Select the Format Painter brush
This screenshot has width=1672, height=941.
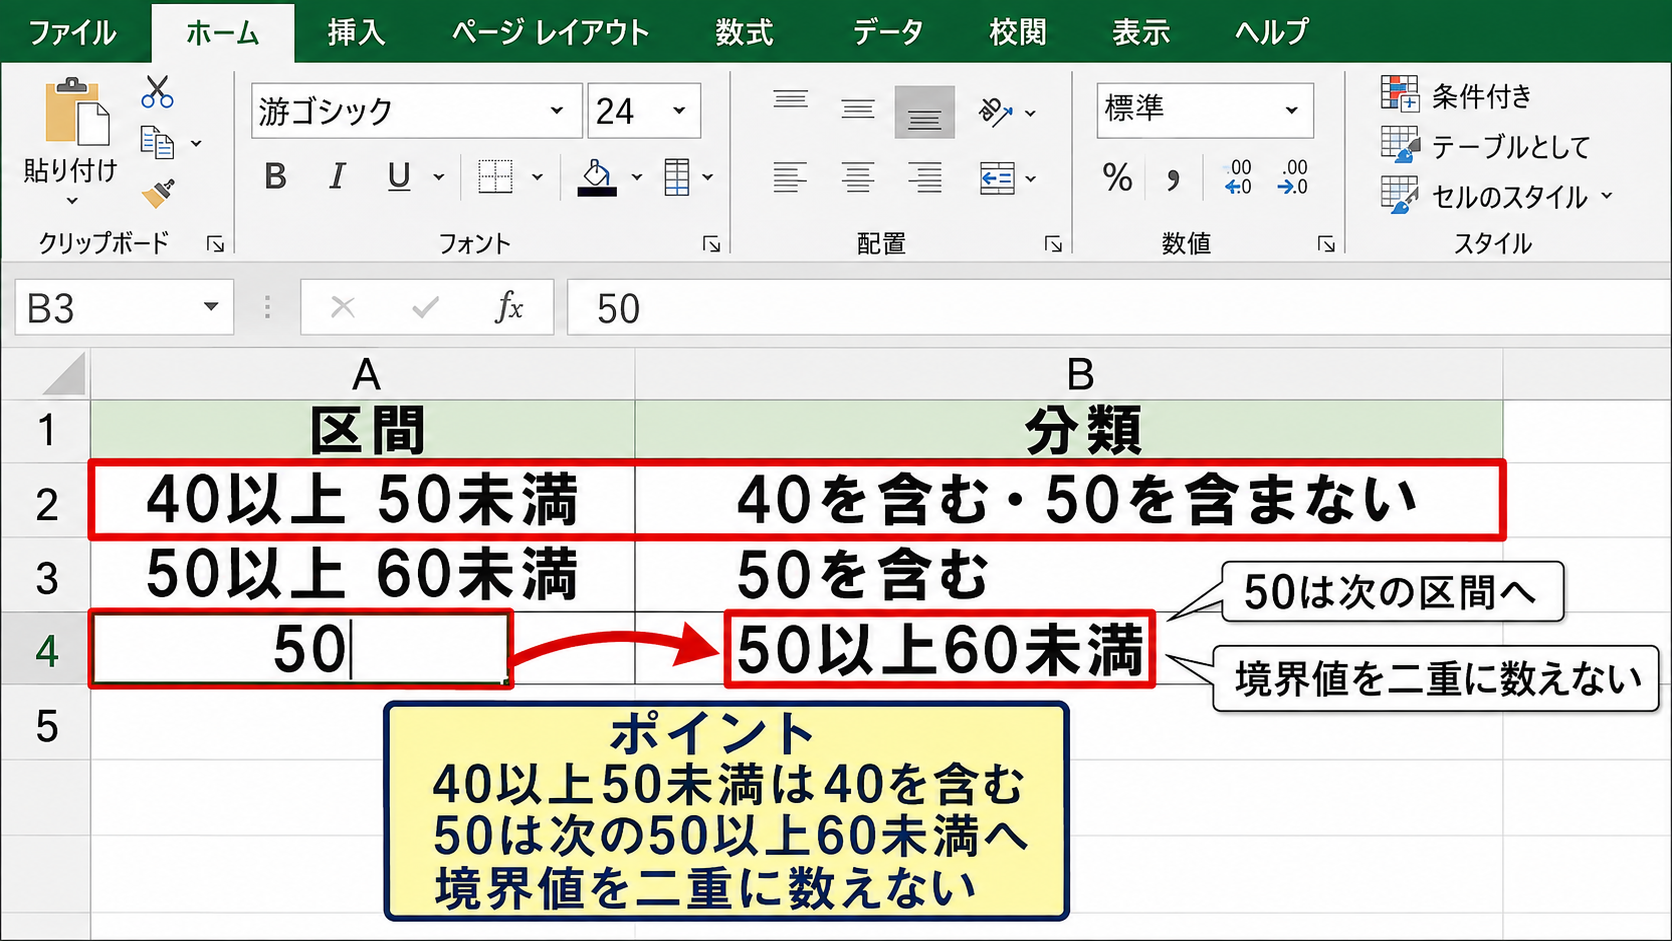pyautogui.click(x=158, y=192)
